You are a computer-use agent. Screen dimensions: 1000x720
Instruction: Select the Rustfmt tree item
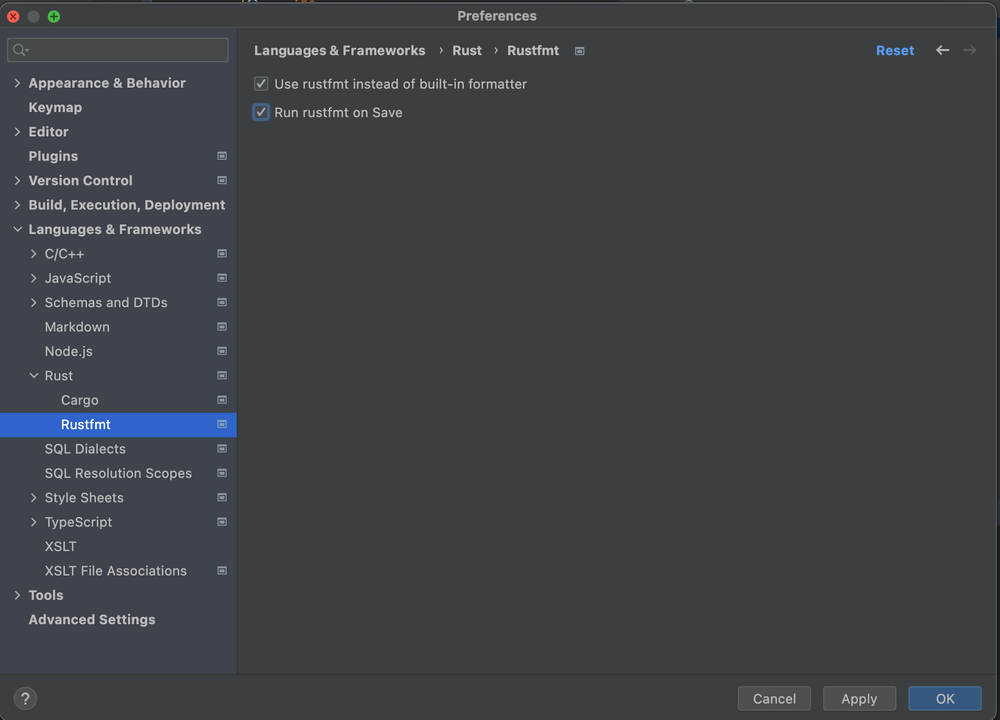click(118, 425)
